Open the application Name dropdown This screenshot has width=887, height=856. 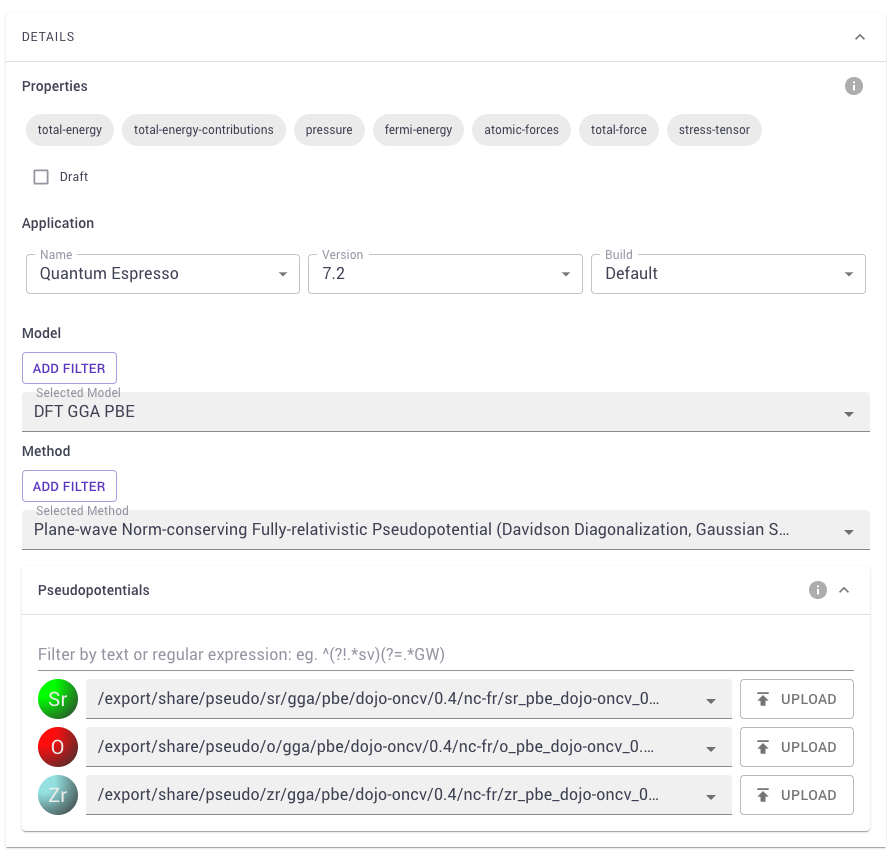pyautogui.click(x=163, y=274)
